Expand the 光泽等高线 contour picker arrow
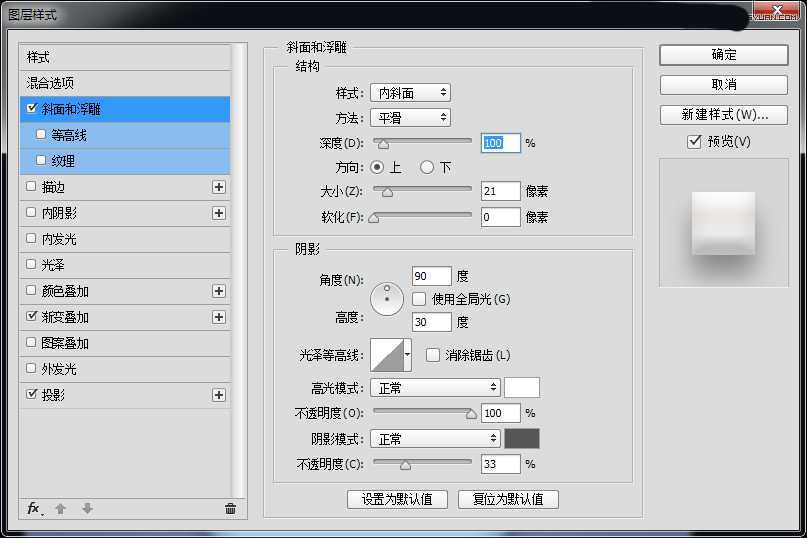 click(x=407, y=355)
